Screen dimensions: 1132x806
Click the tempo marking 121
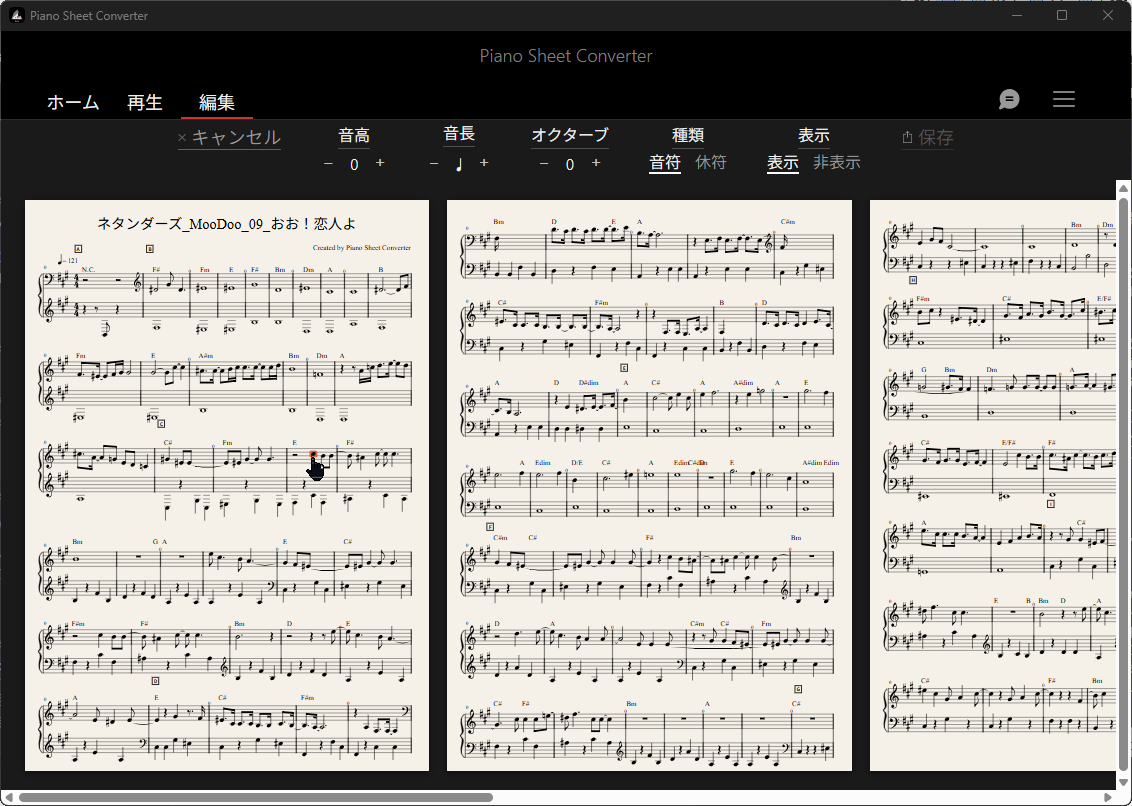(x=68, y=259)
